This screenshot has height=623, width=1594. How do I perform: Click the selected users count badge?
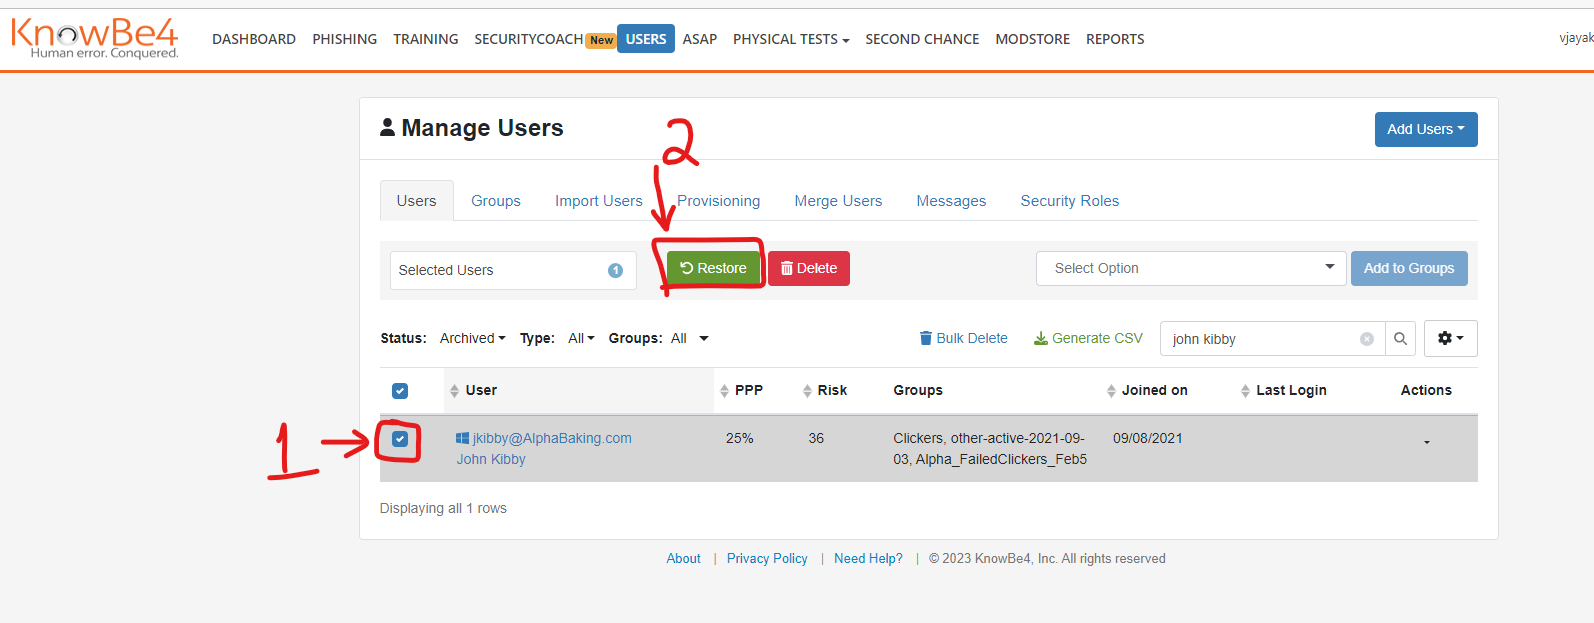click(615, 270)
